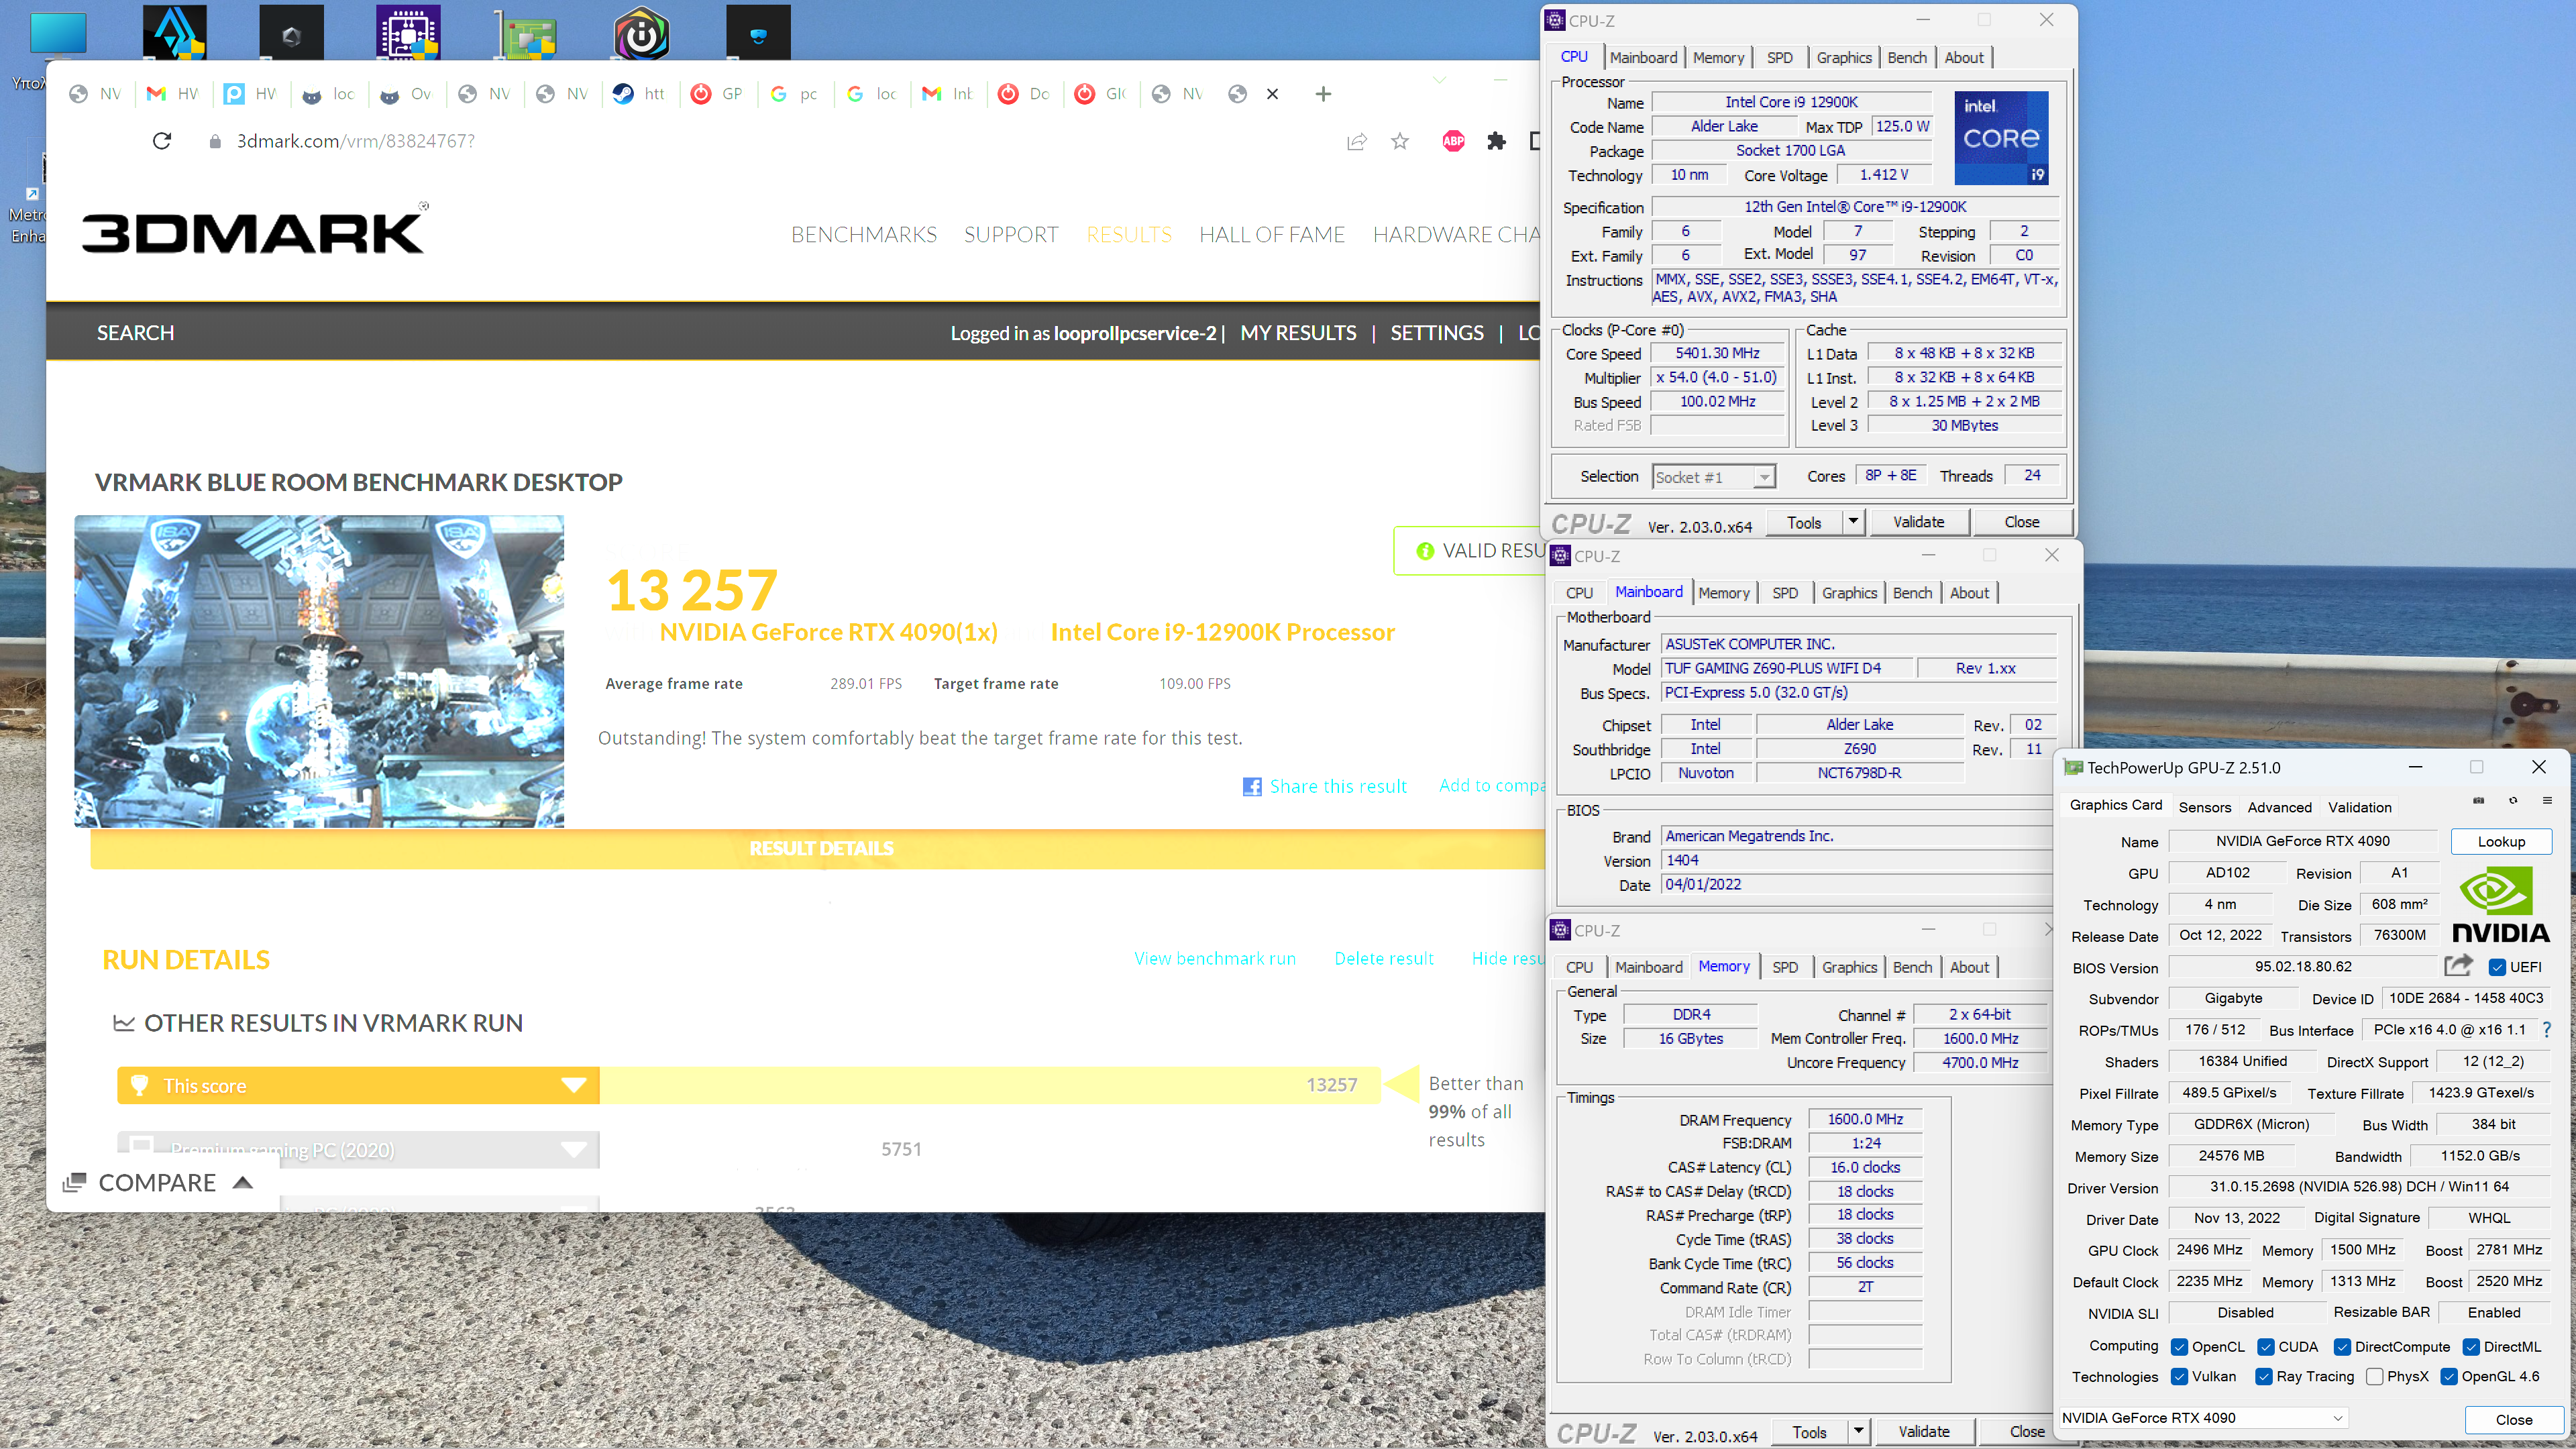The width and height of the screenshot is (2576, 1449).
Task: Click Validate in the top CPU-Z window
Action: coord(1918,522)
